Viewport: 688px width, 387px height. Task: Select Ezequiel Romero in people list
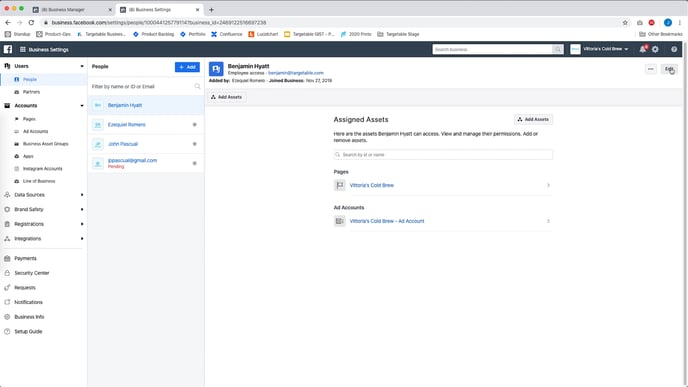(x=146, y=125)
